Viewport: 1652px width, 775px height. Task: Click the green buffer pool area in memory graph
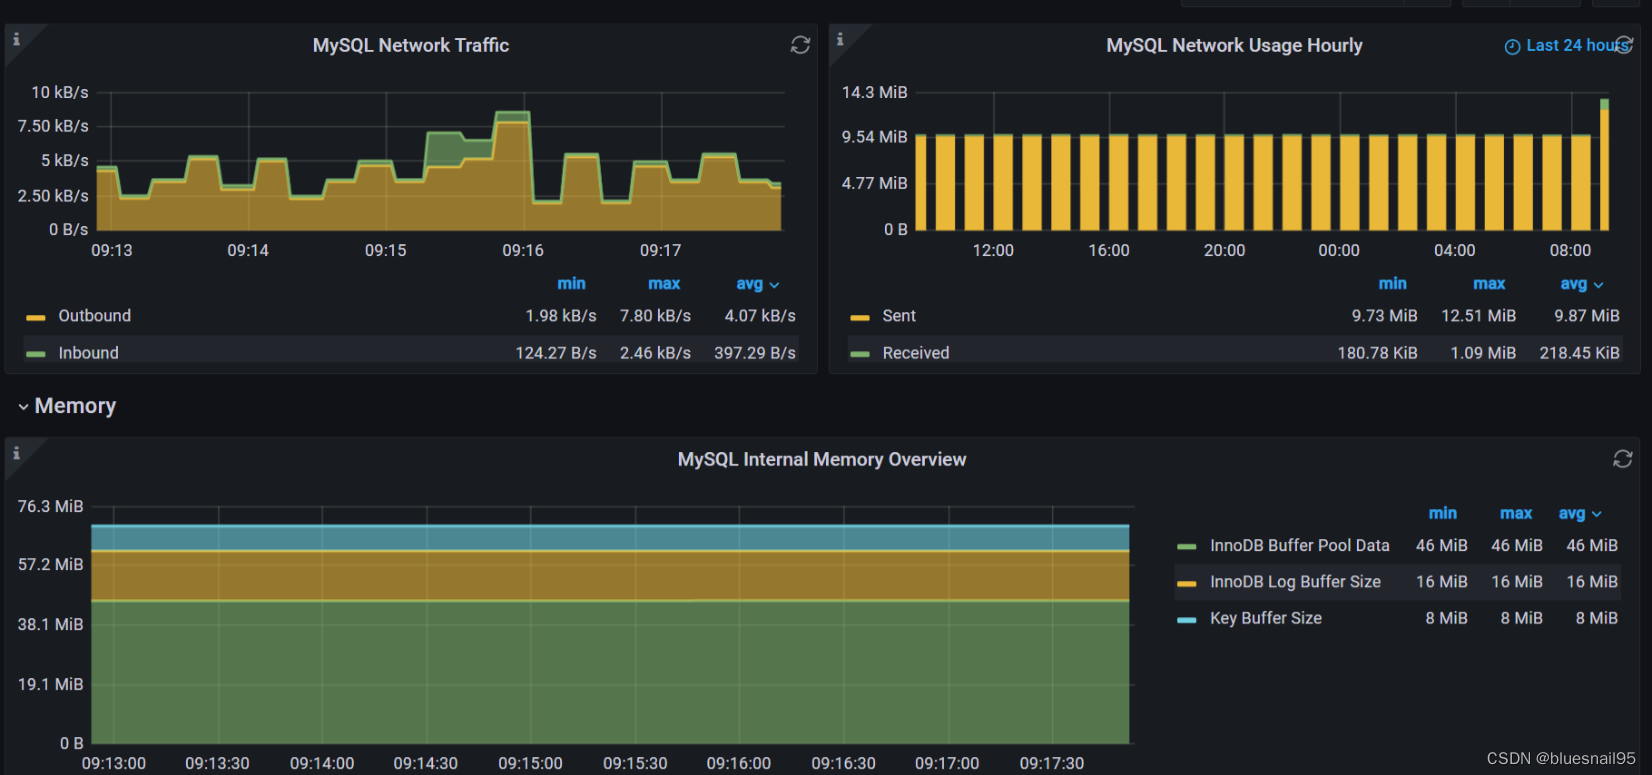pyautogui.click(x=610, y=672)
